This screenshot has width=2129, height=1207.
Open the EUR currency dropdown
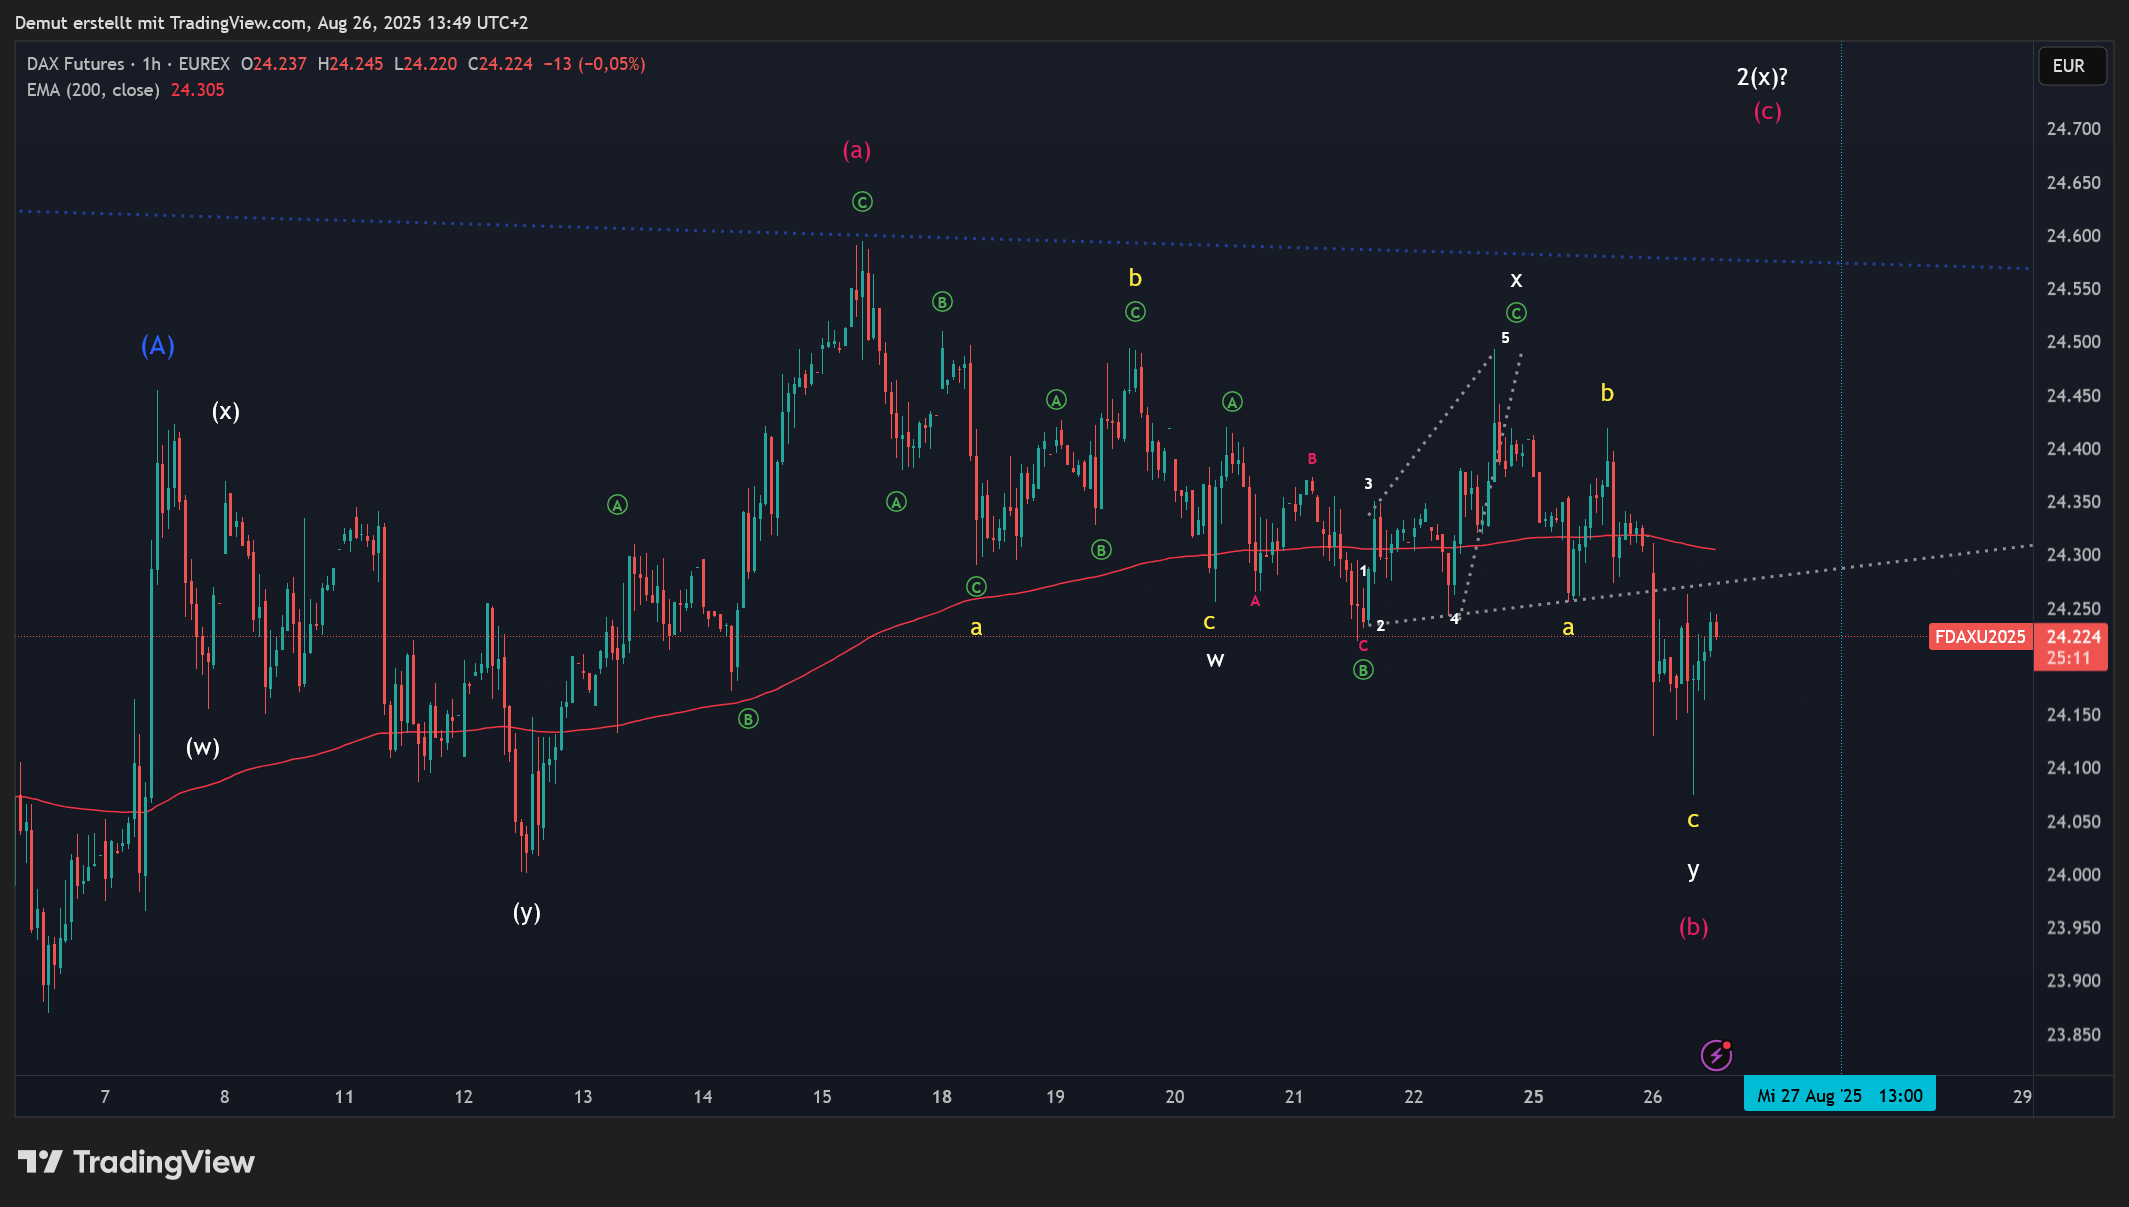(2070, 66)
